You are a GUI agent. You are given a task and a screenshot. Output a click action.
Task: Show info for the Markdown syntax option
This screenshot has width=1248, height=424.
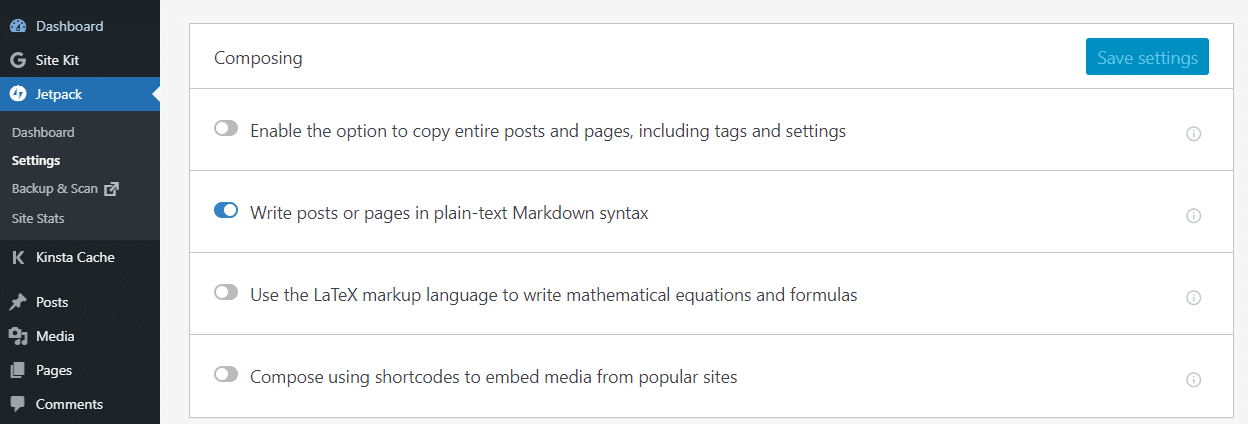tap(1193, 216)
